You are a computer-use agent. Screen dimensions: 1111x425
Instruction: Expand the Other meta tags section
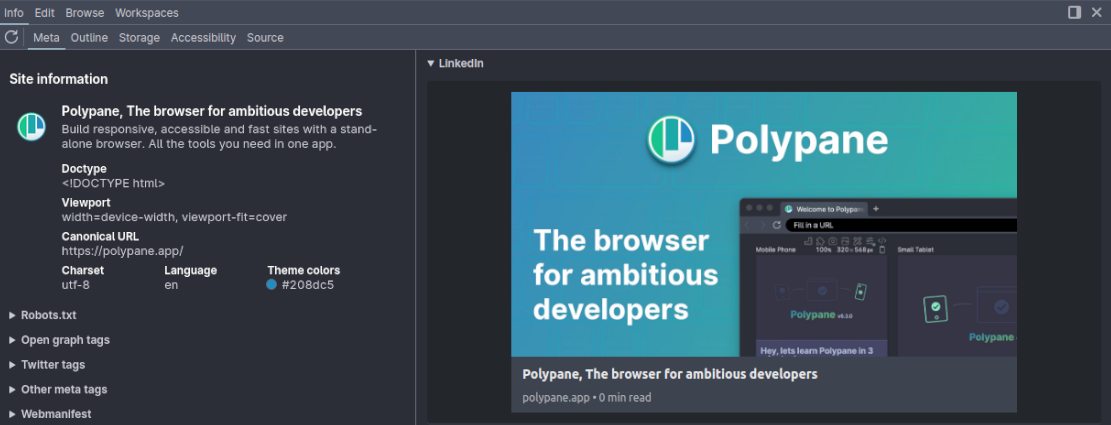click(x=58, y=390)
